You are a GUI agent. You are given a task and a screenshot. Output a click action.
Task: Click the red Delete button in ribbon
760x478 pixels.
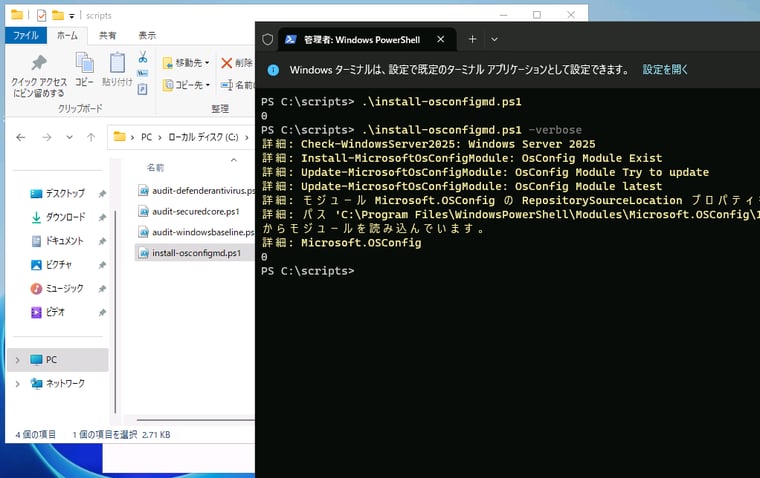[237, 63]
